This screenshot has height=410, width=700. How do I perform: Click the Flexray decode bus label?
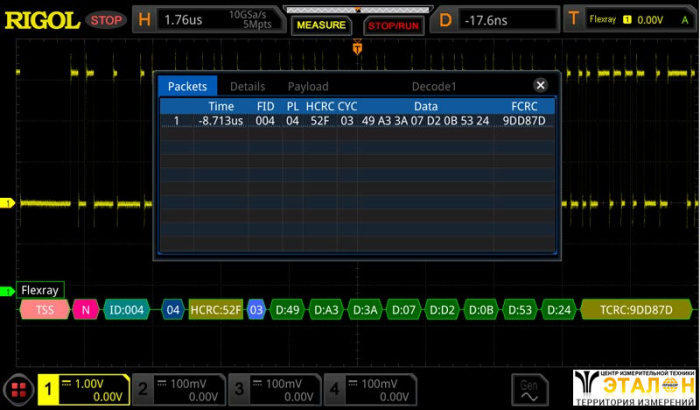(x=41, y=290)
